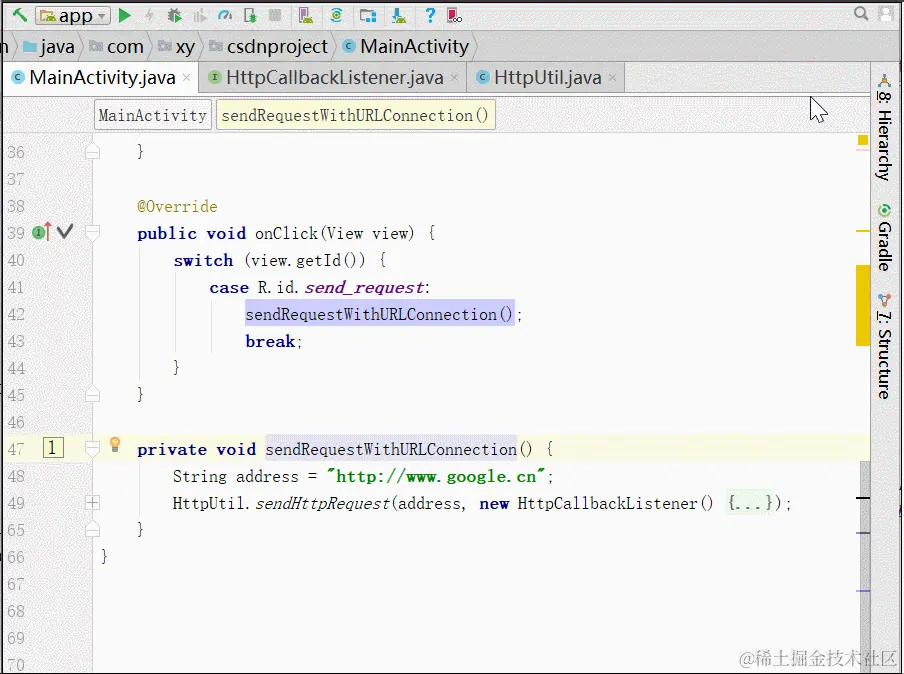
Task: Start debugging with the bug icon
Action: (174, 16)
